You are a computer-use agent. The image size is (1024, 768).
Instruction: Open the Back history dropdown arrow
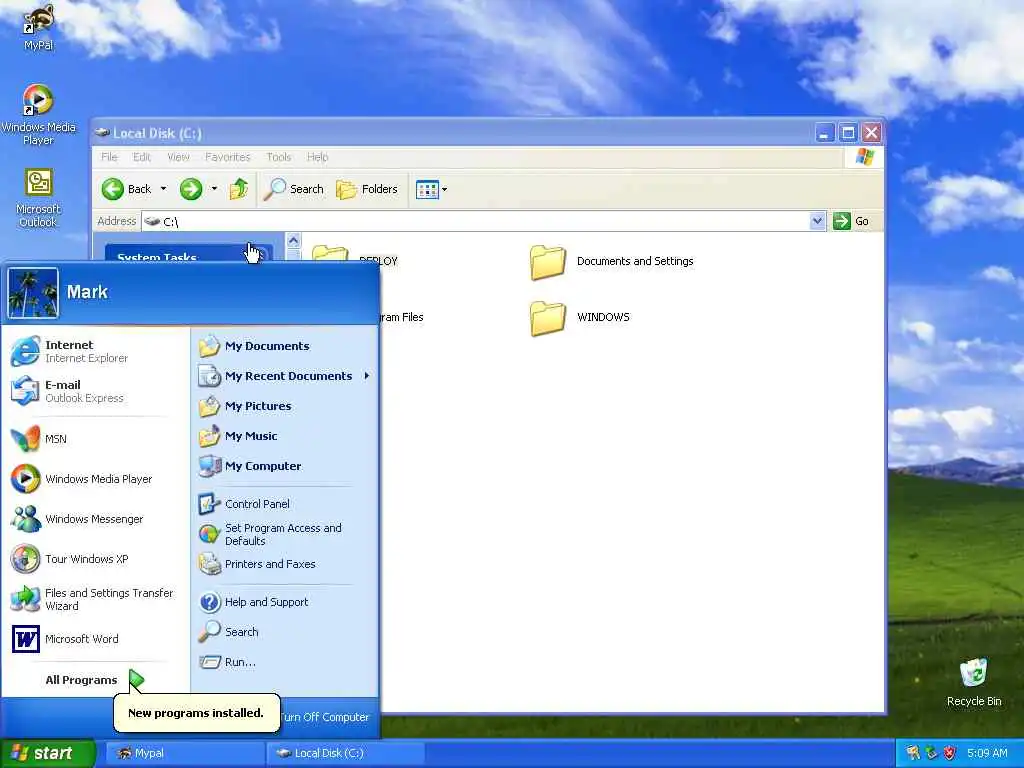[163, 189]
